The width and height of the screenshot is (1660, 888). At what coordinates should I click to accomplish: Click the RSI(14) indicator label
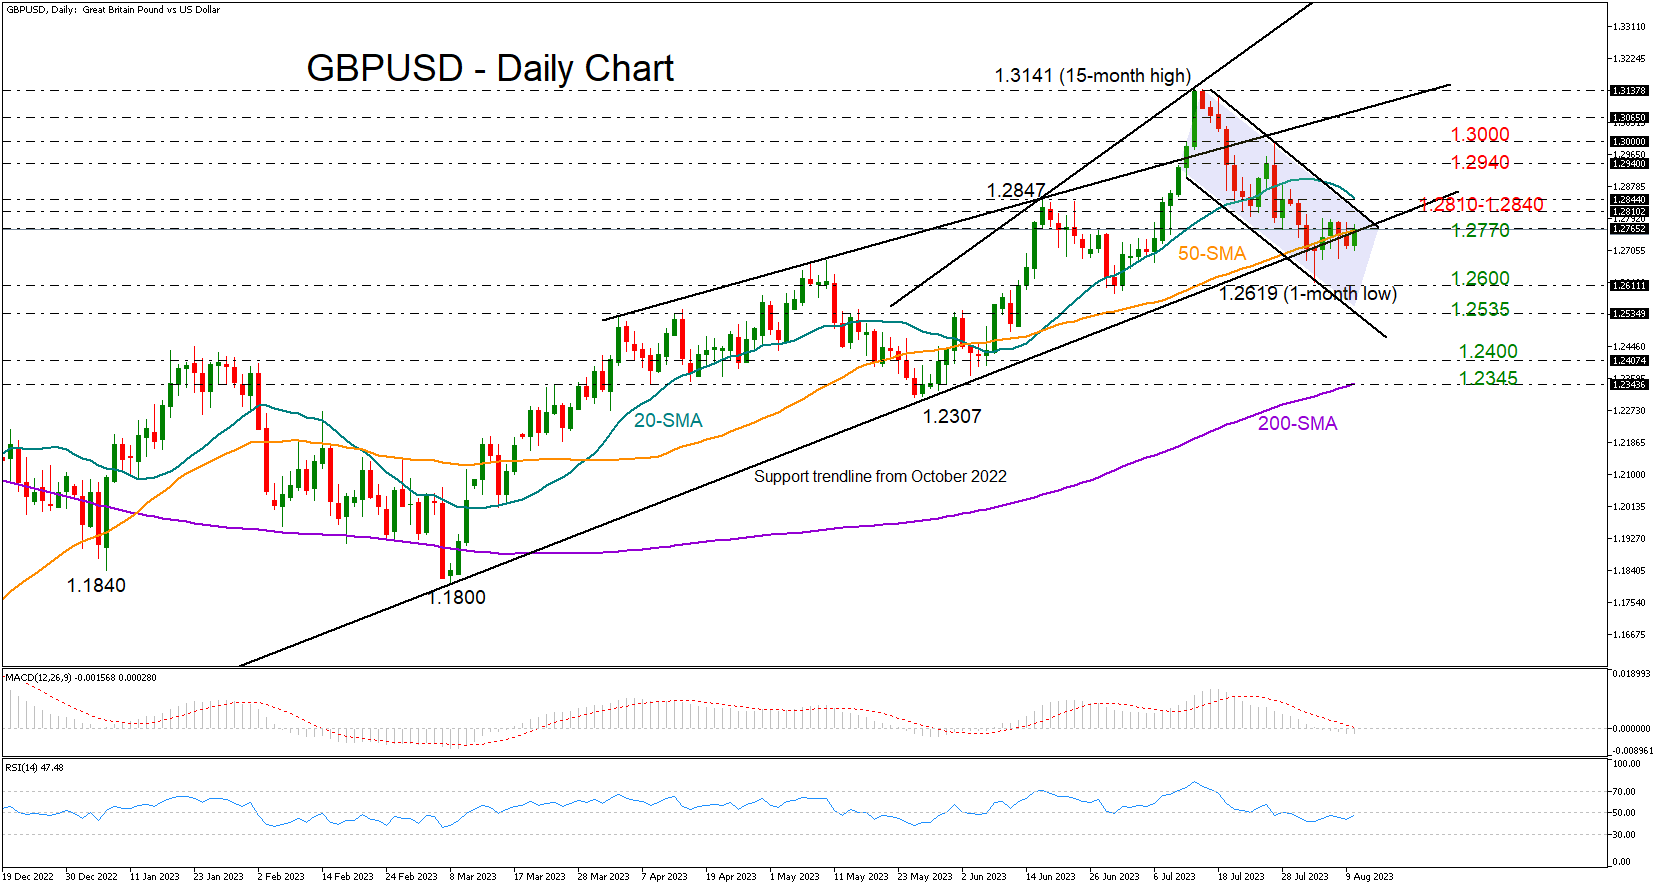pos(34,768)
